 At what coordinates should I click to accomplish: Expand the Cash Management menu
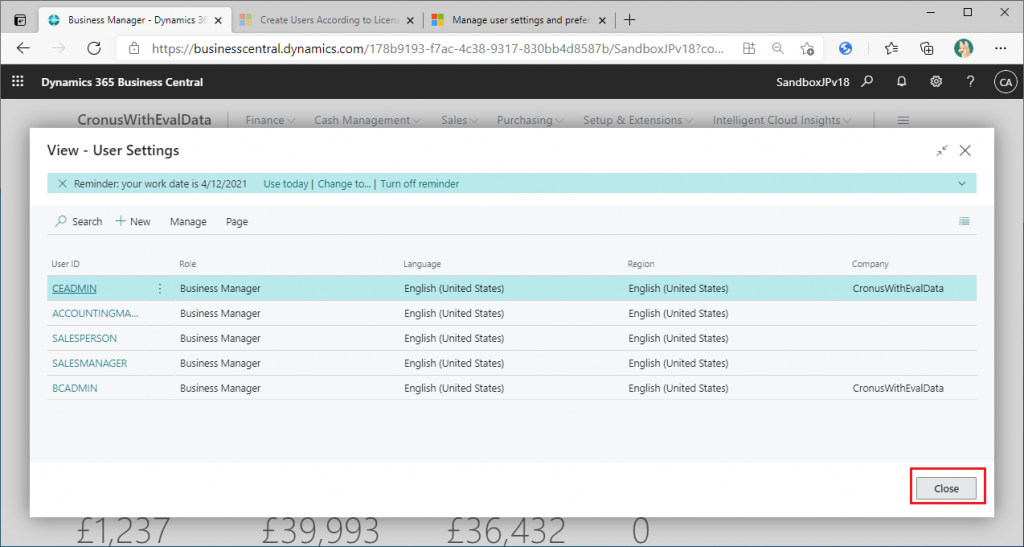368,120
